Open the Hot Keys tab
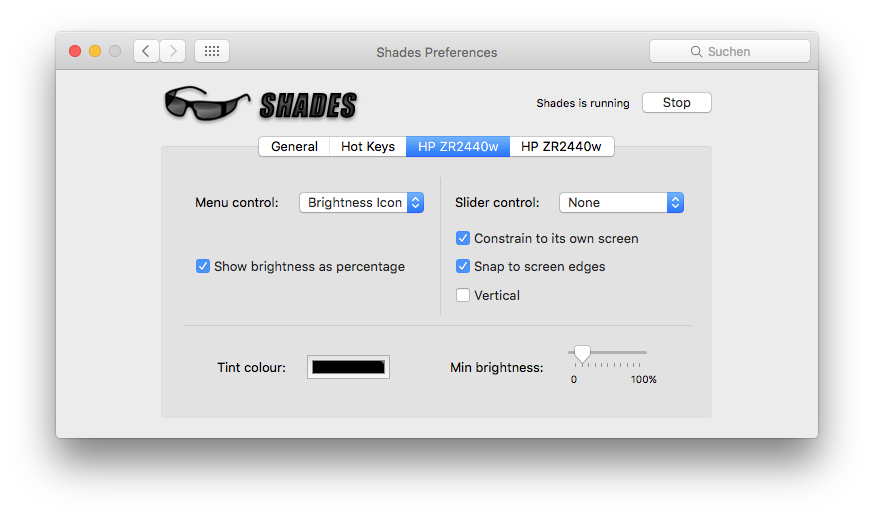 [368, 147]
